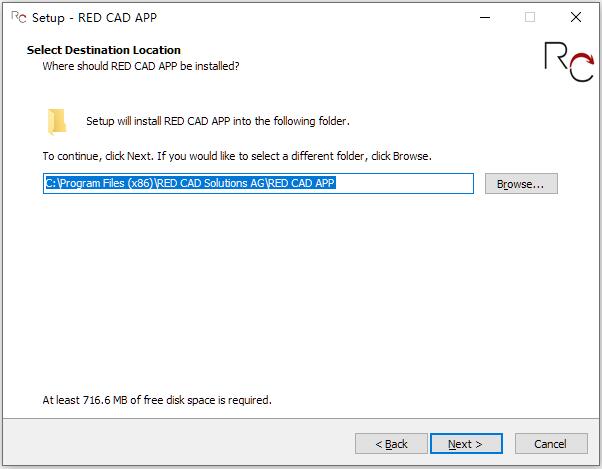Click the RC icon in the title bar
Image resolution: width=602 pixels, height=469 pixels.
point(18,17)
